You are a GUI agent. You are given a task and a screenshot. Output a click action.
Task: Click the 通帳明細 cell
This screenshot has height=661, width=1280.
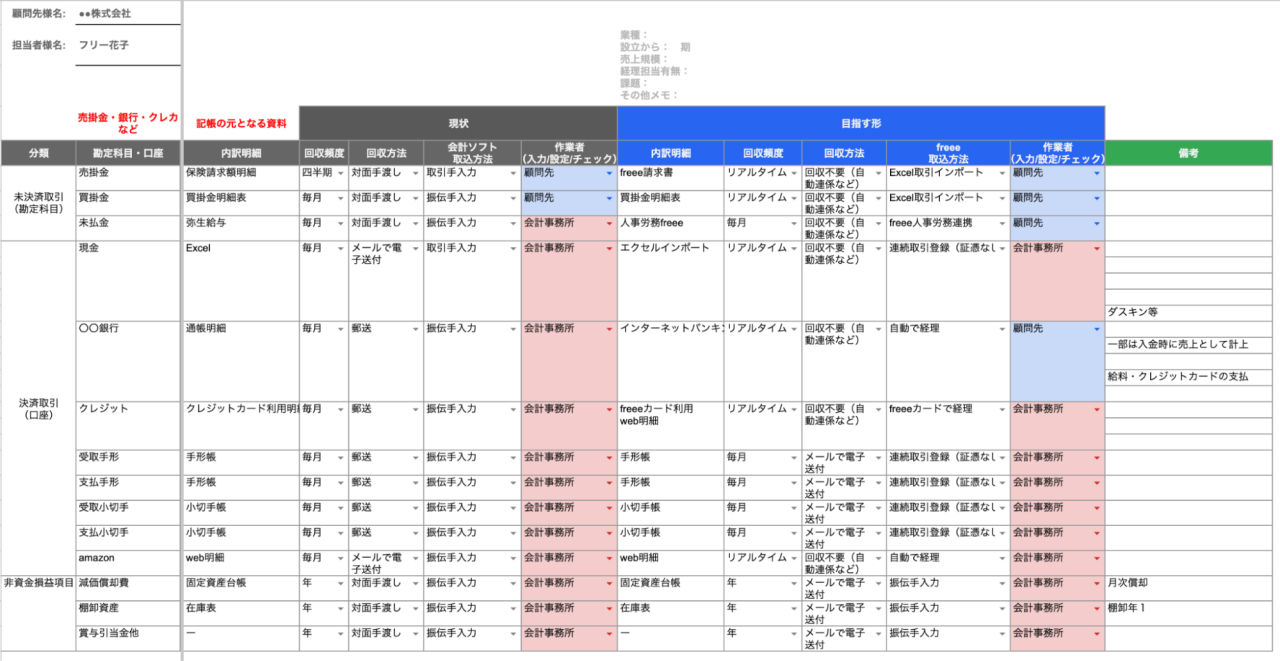tap(240, 361)
